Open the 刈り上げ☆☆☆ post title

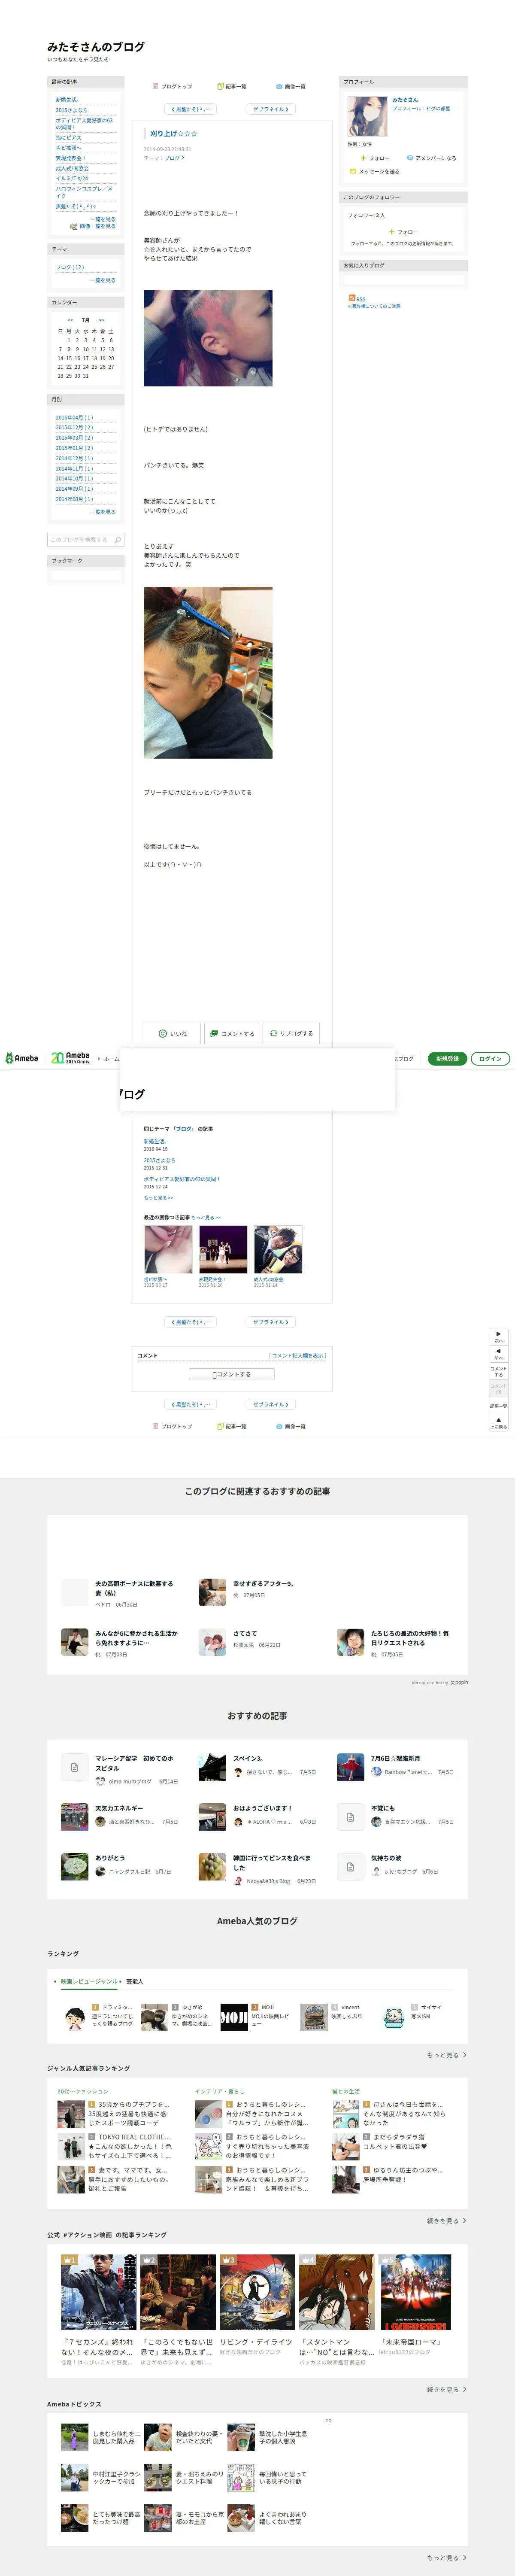coord(174,133)
